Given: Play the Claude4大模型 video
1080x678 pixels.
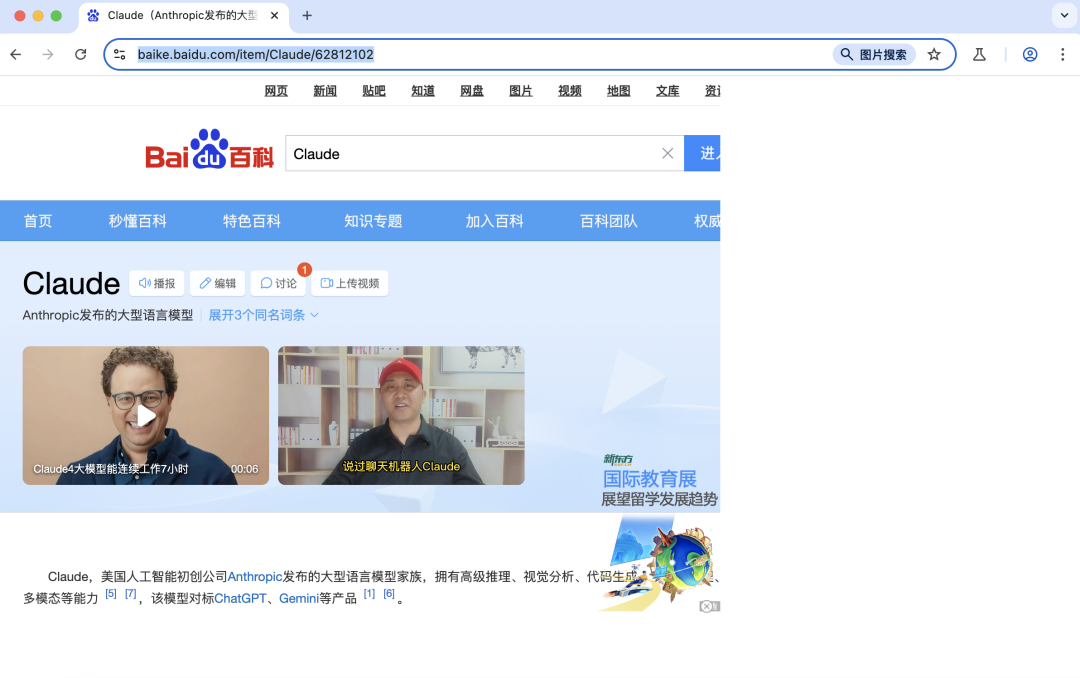Looking at the screenshot, I should tap(146, 415).
